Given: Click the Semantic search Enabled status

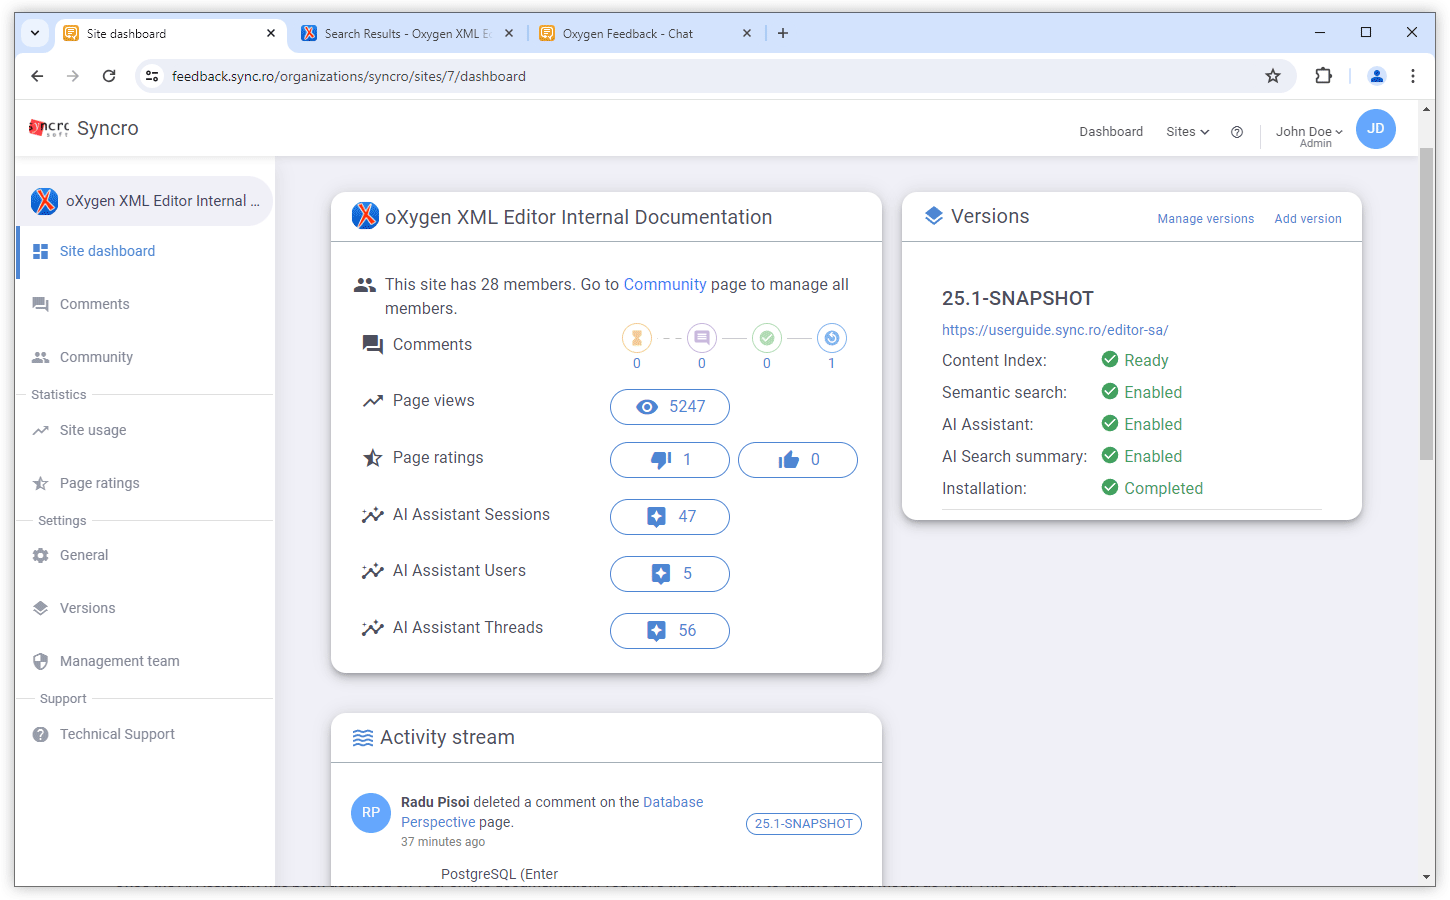Looking at the screenshot, I should click(1142, 392).
